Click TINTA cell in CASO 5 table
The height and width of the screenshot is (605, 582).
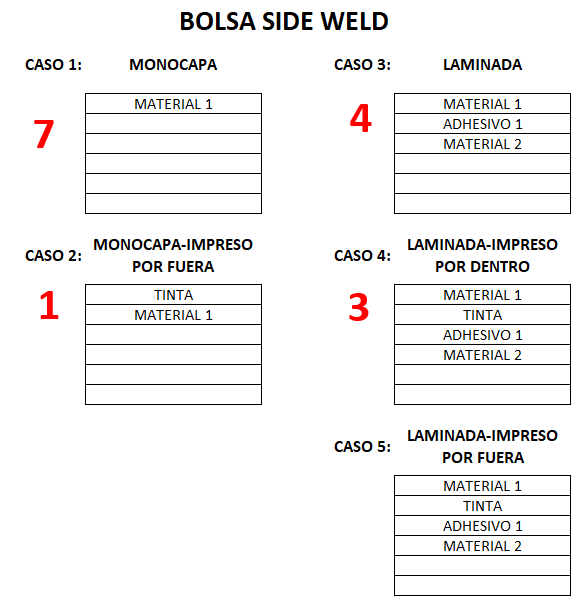482,506
